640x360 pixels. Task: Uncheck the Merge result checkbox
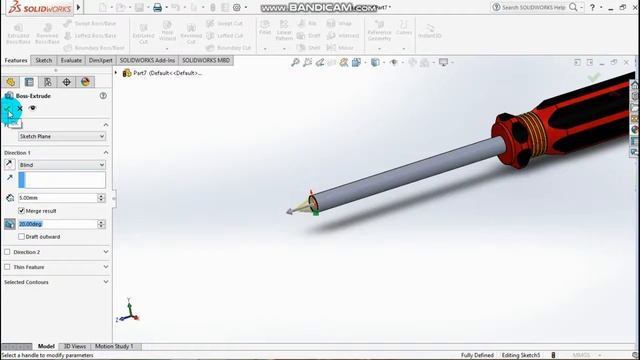[22, 211]
